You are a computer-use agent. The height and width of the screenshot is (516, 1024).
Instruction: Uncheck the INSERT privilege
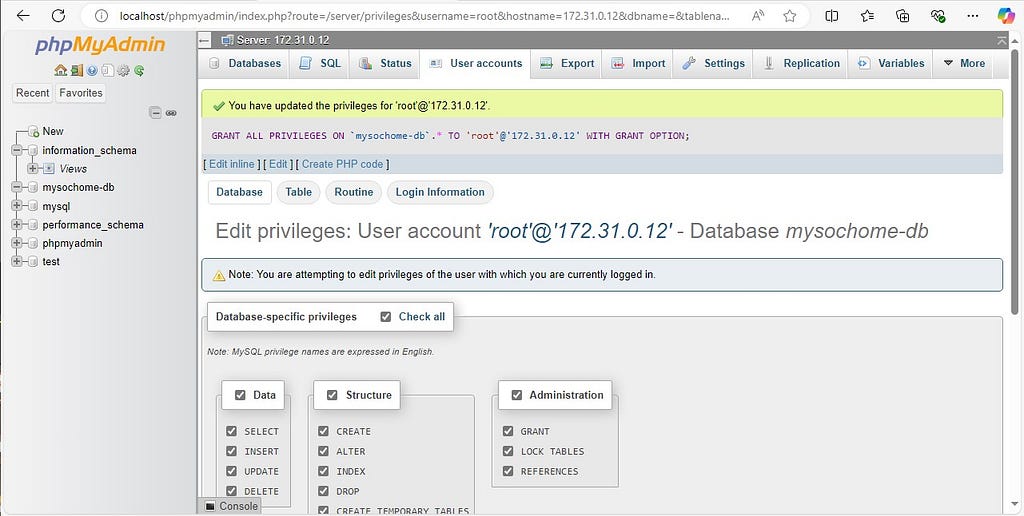coord(231,451)
